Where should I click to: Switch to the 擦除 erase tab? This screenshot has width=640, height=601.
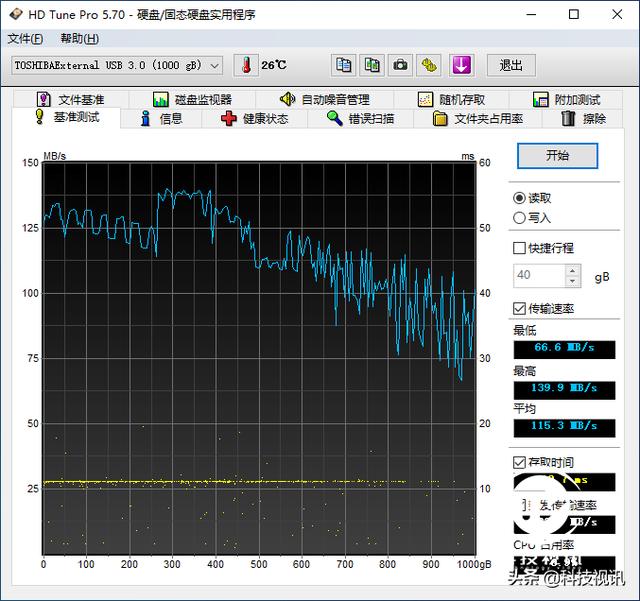583,119
